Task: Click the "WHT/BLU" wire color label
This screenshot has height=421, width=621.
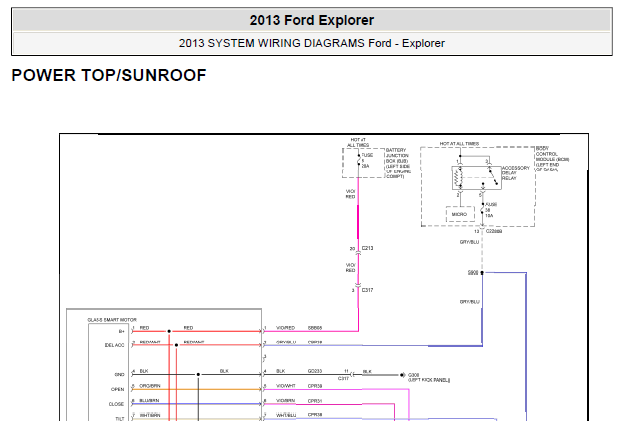Action: click(x=286, y=415)
